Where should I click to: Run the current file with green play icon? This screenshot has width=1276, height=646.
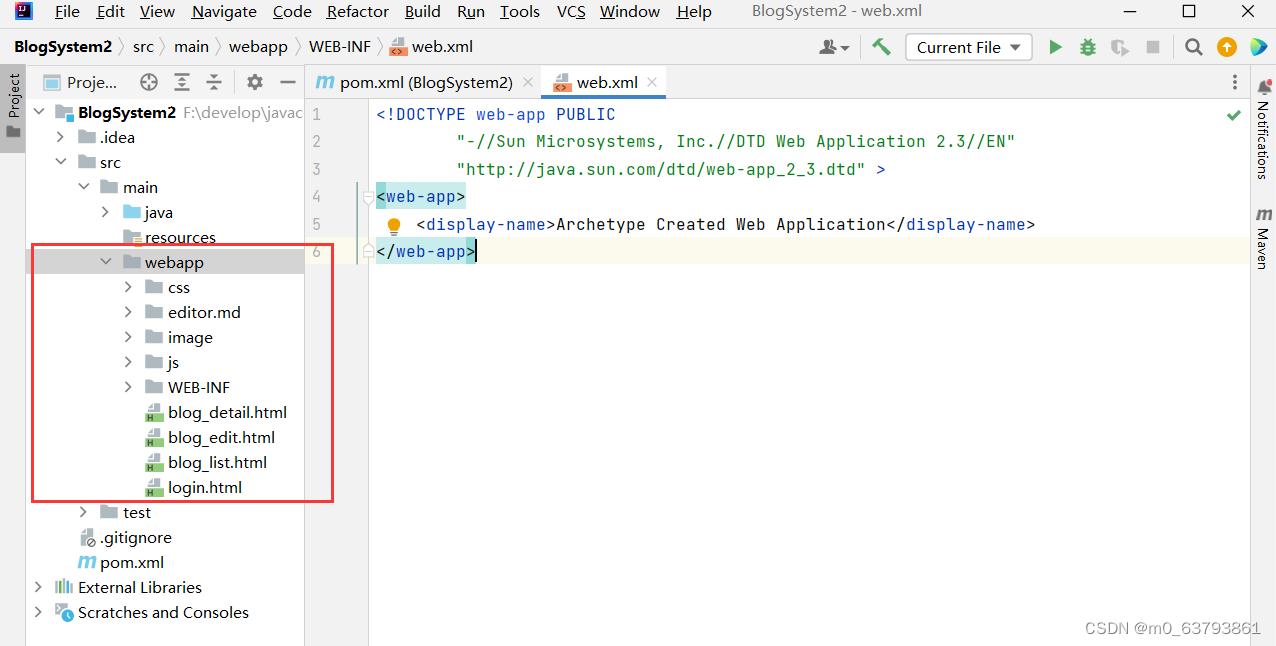click(x=1055, y=47)
